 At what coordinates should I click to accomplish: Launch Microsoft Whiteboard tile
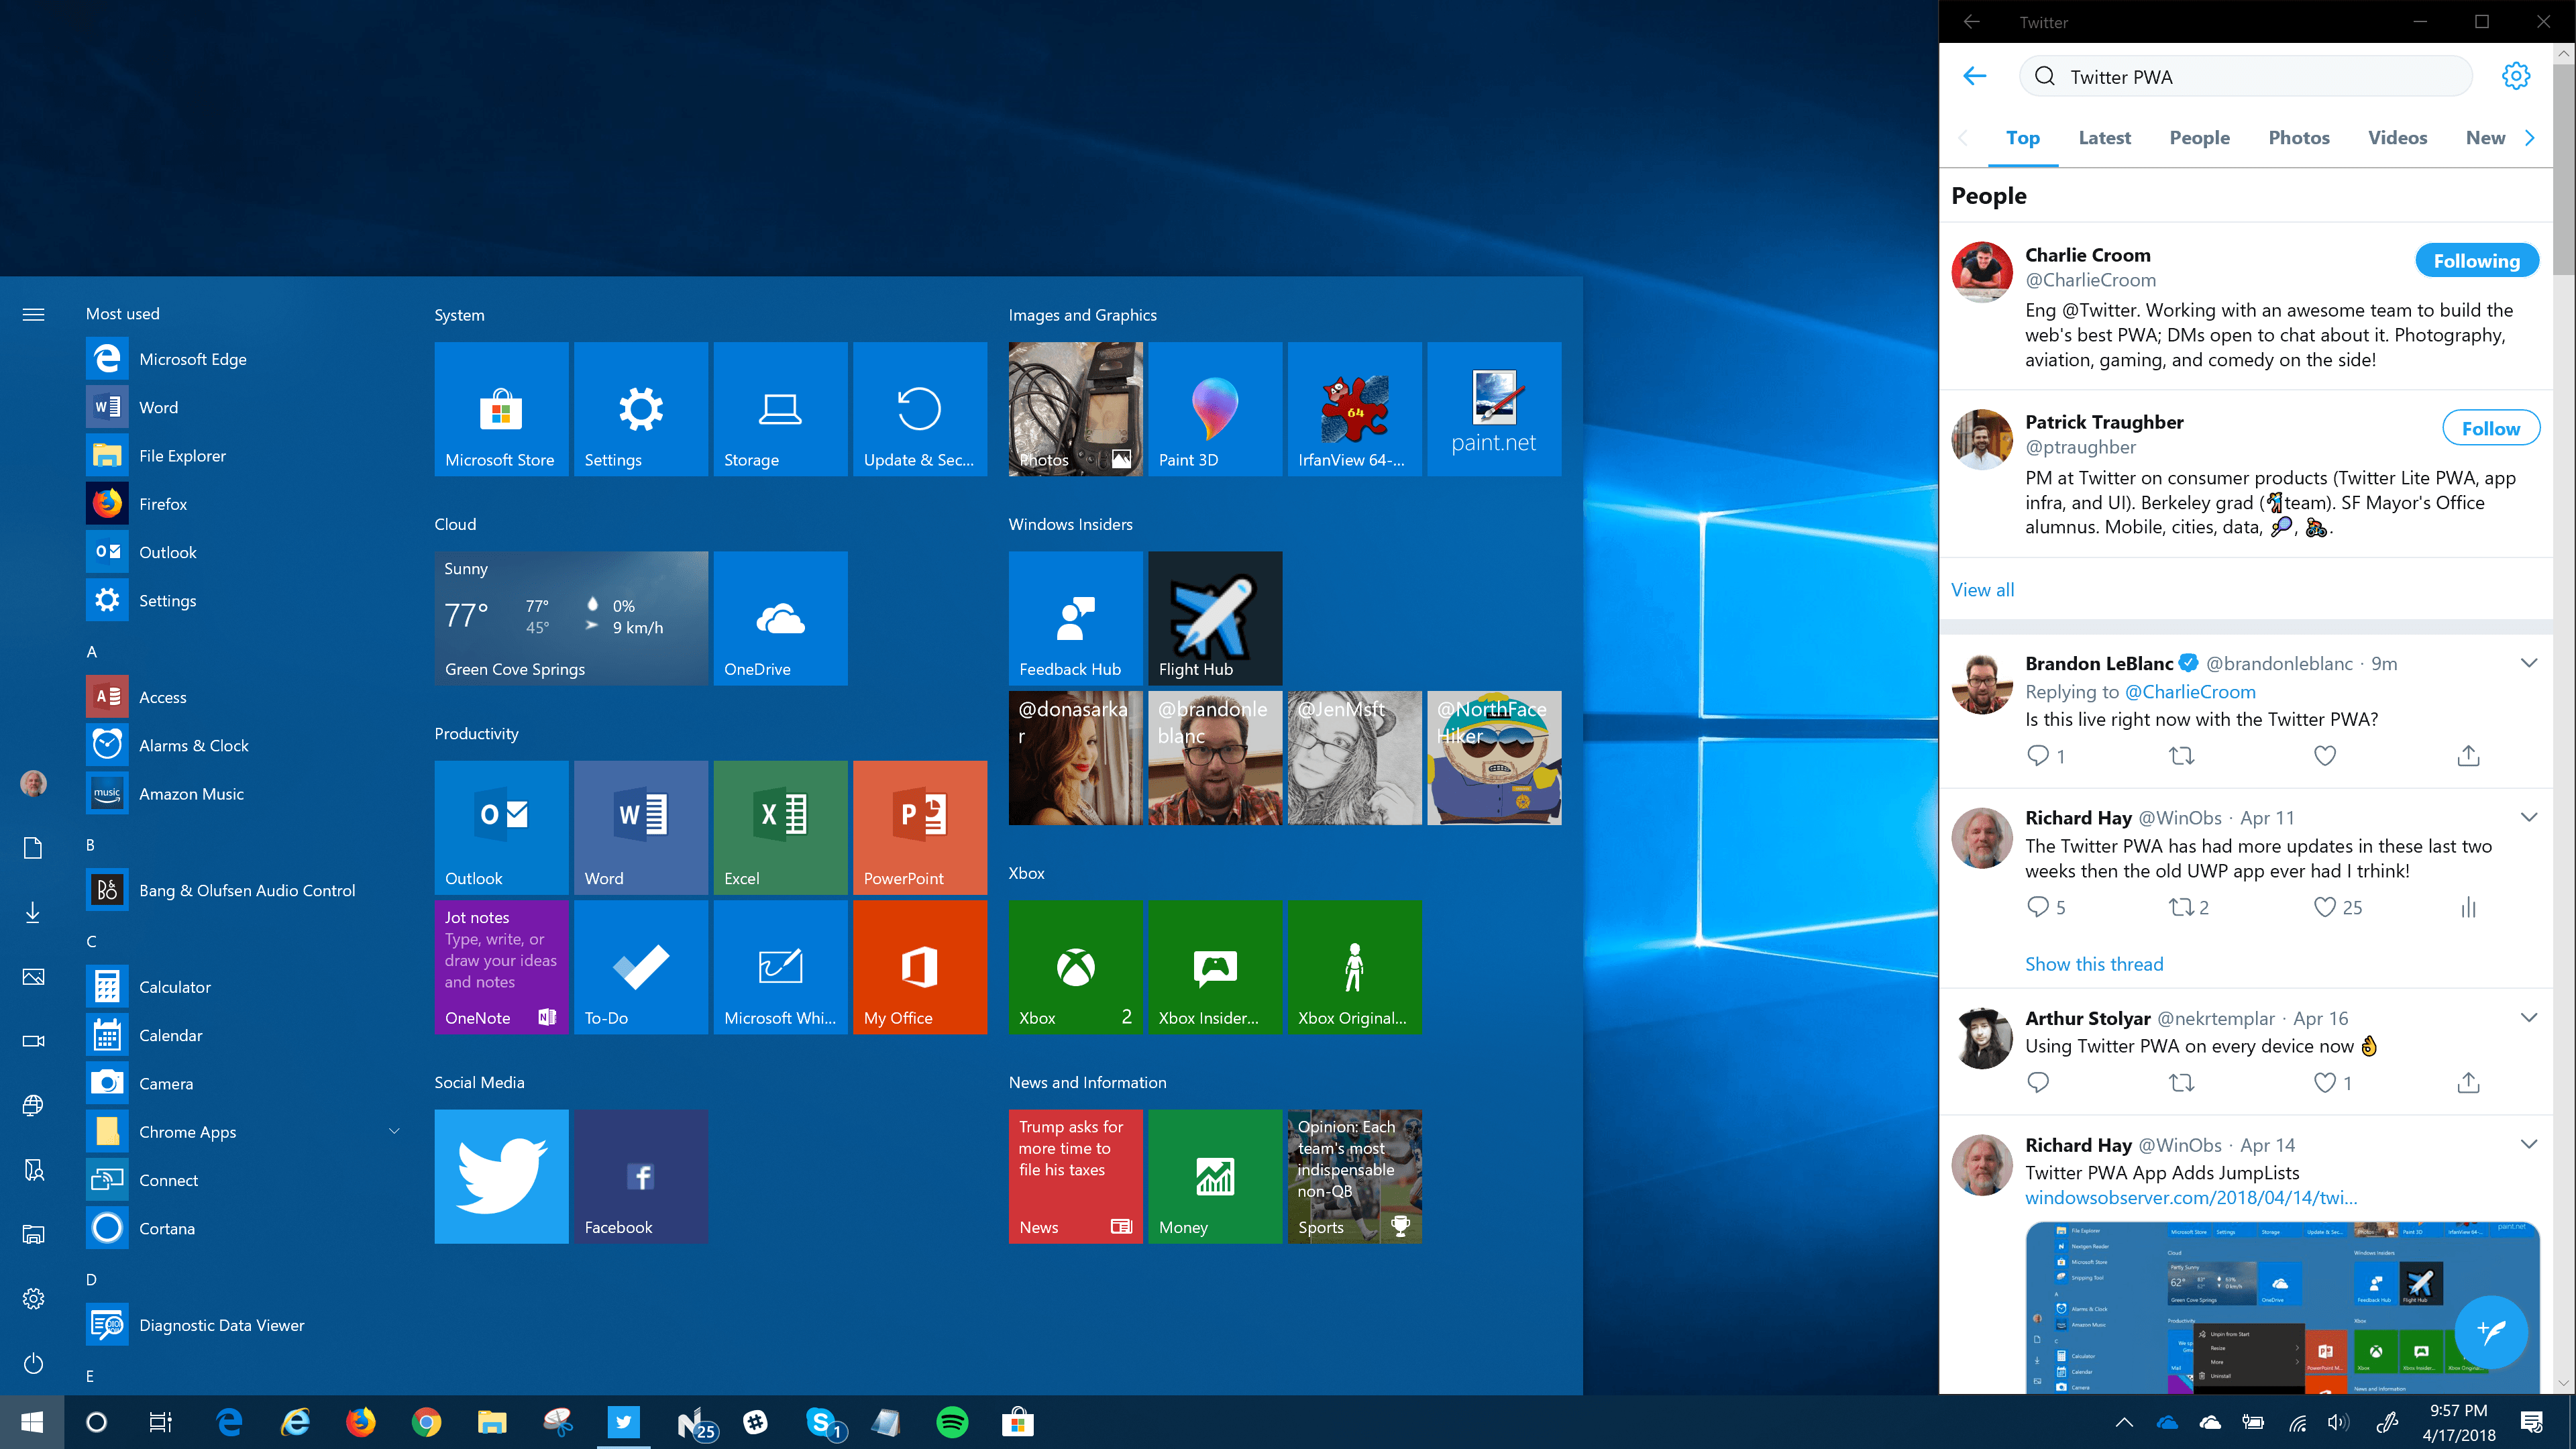[780, 967]
